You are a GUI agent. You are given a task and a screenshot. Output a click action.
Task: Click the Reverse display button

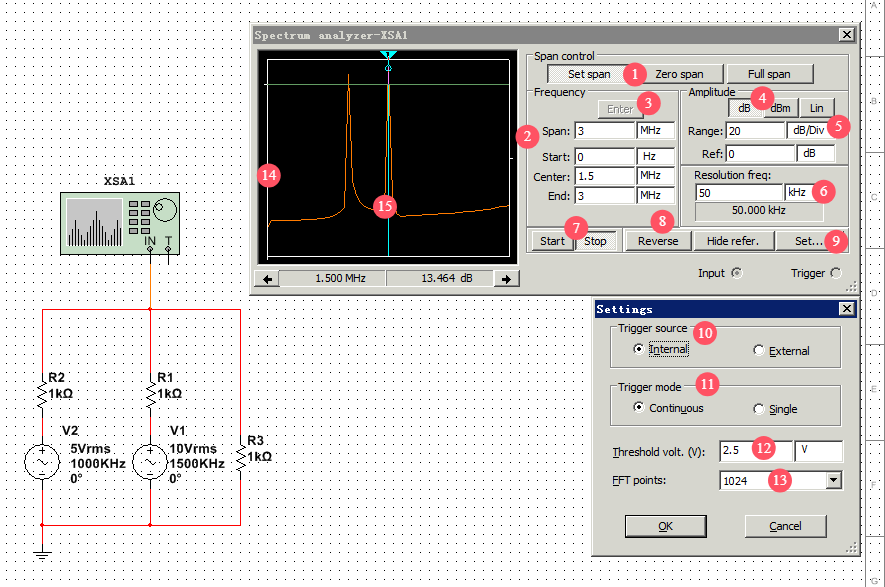click(x=658, y=241)
